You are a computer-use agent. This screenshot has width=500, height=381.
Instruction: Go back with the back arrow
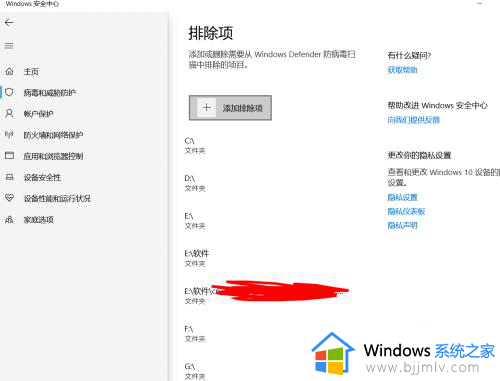pyautogui.click(x=9, y=23)
